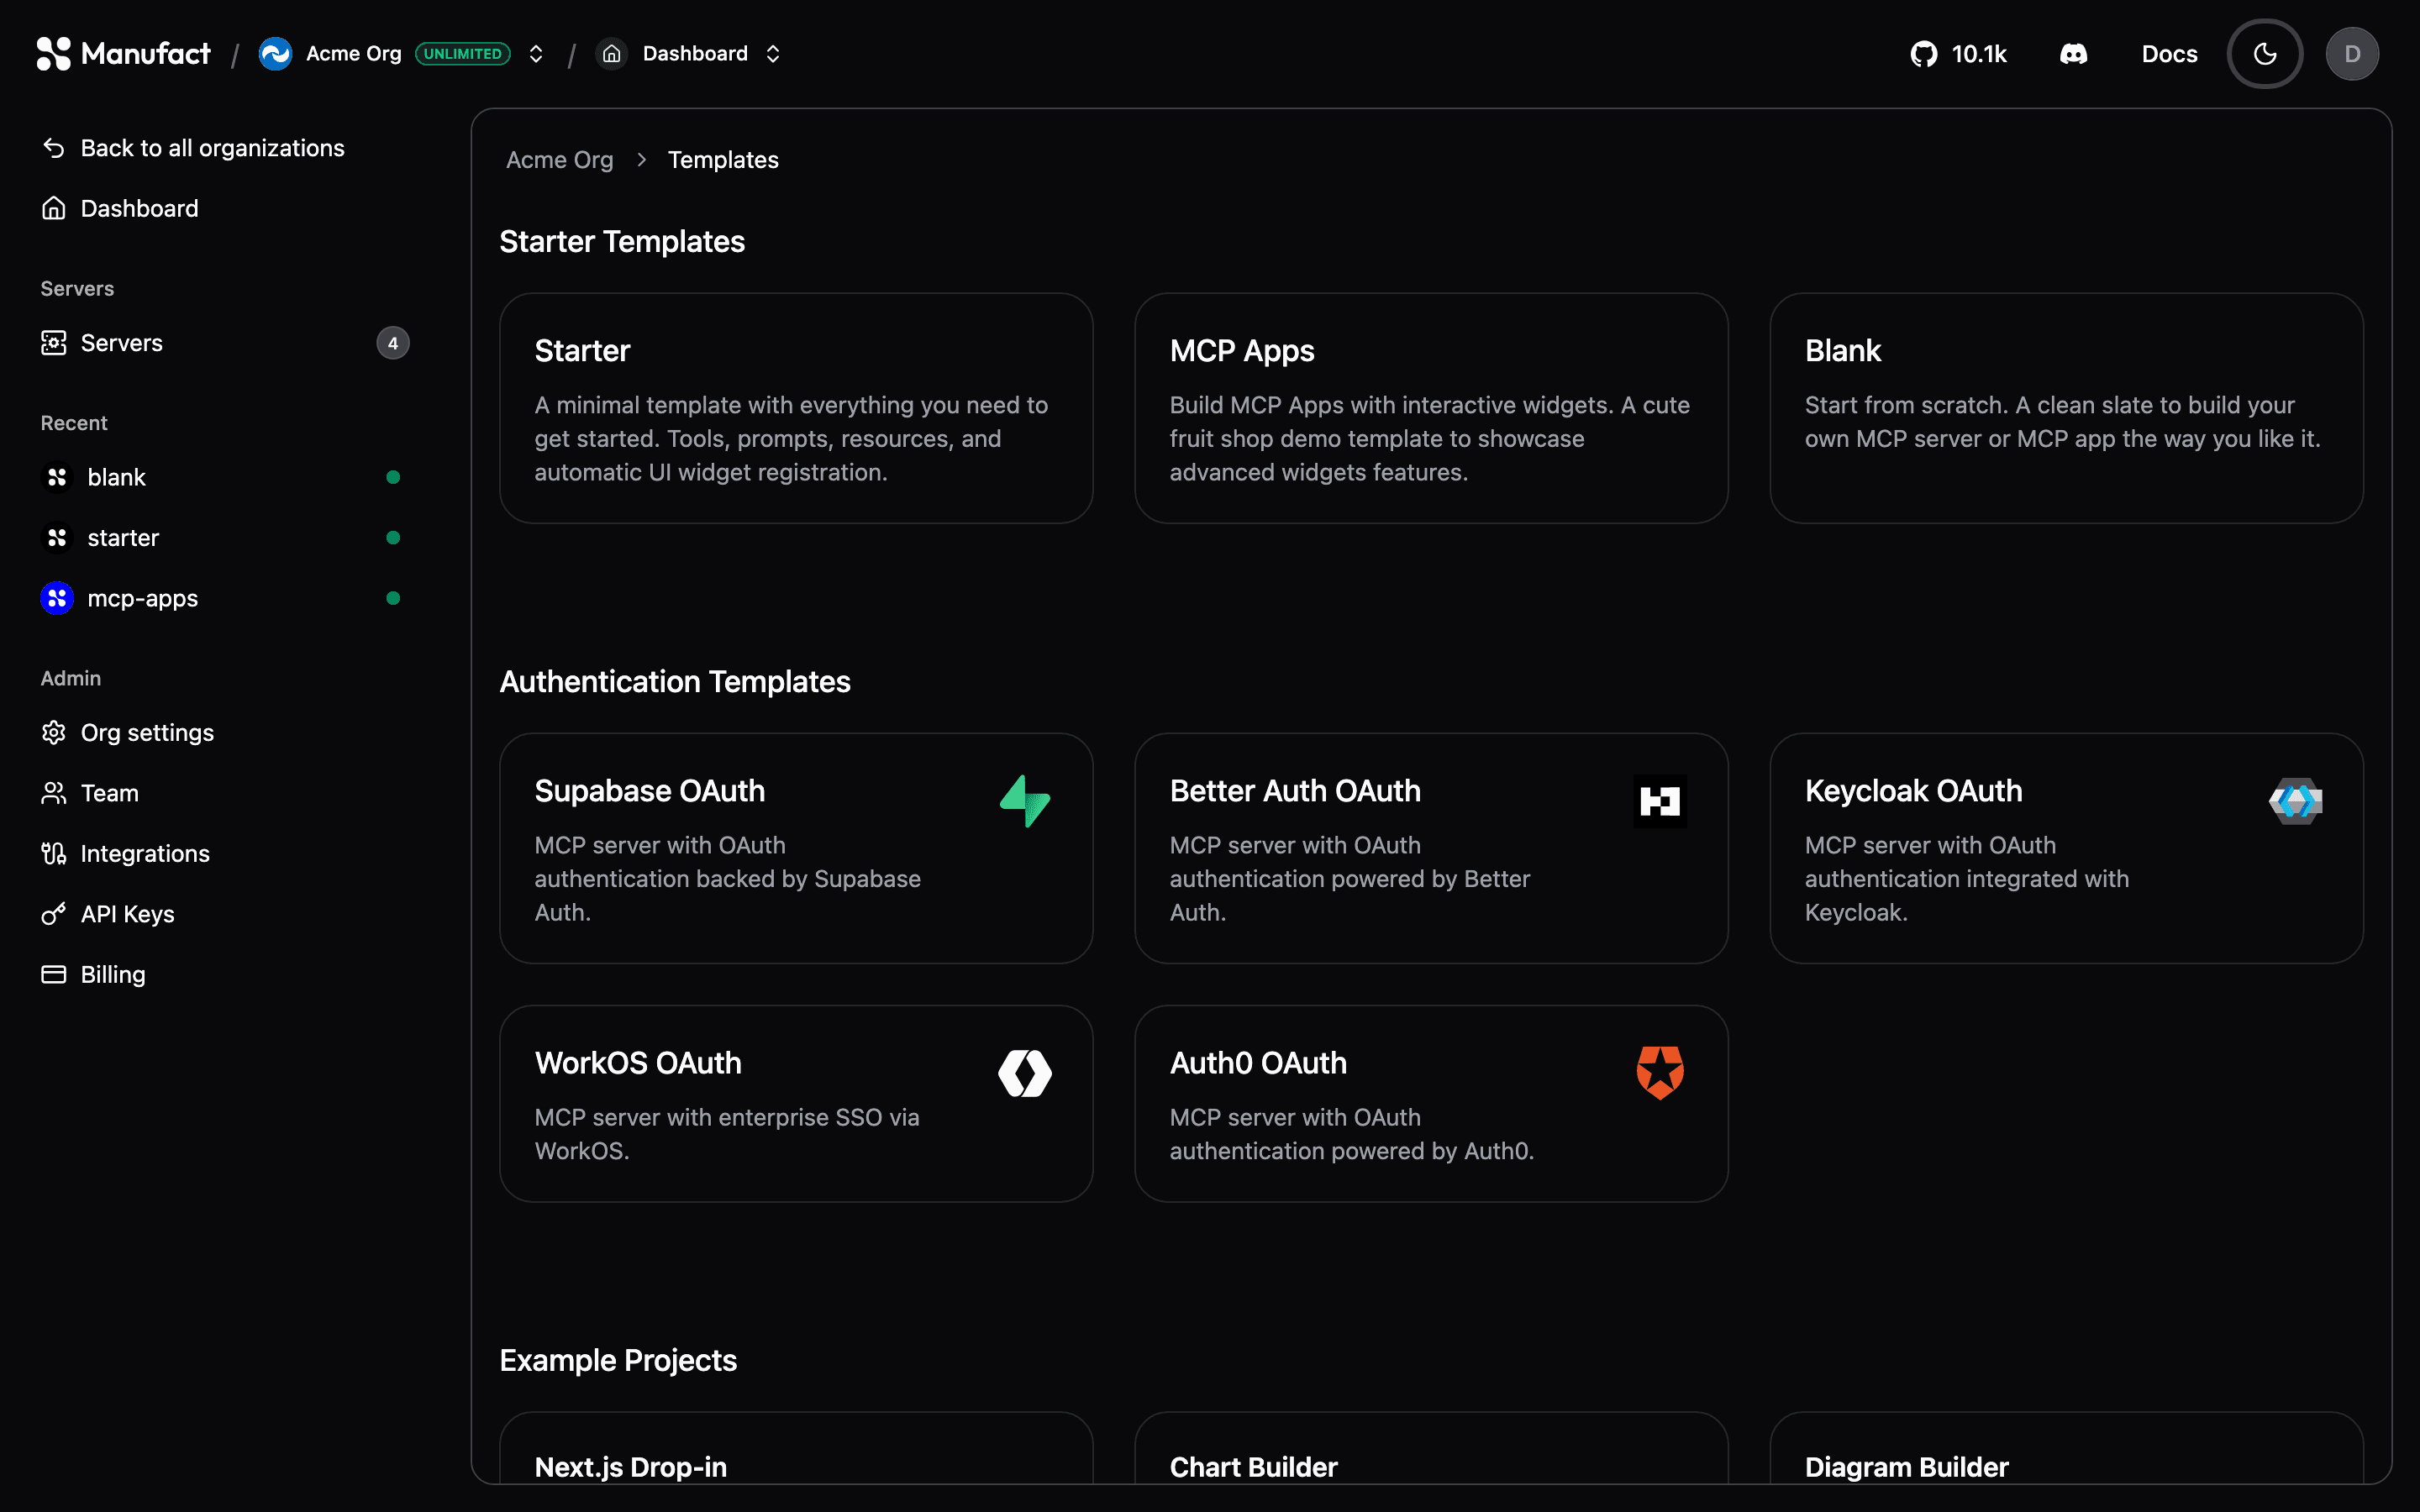The height and width of the screenshot is (1512, 2420).
Task: Click the Auth0 shield logo
Action: [1660, 1073]
